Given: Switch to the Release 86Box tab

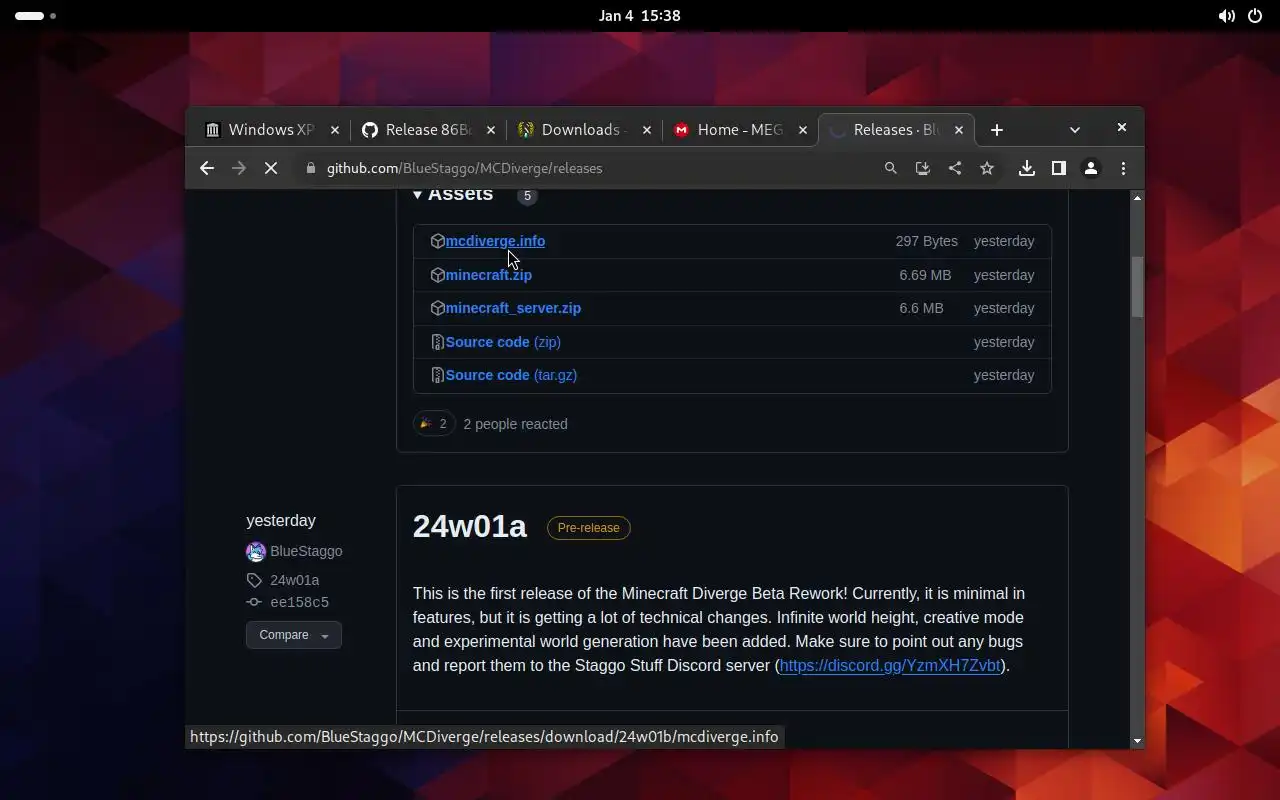Looking at the screenshot, I should (x=426, y=130).
